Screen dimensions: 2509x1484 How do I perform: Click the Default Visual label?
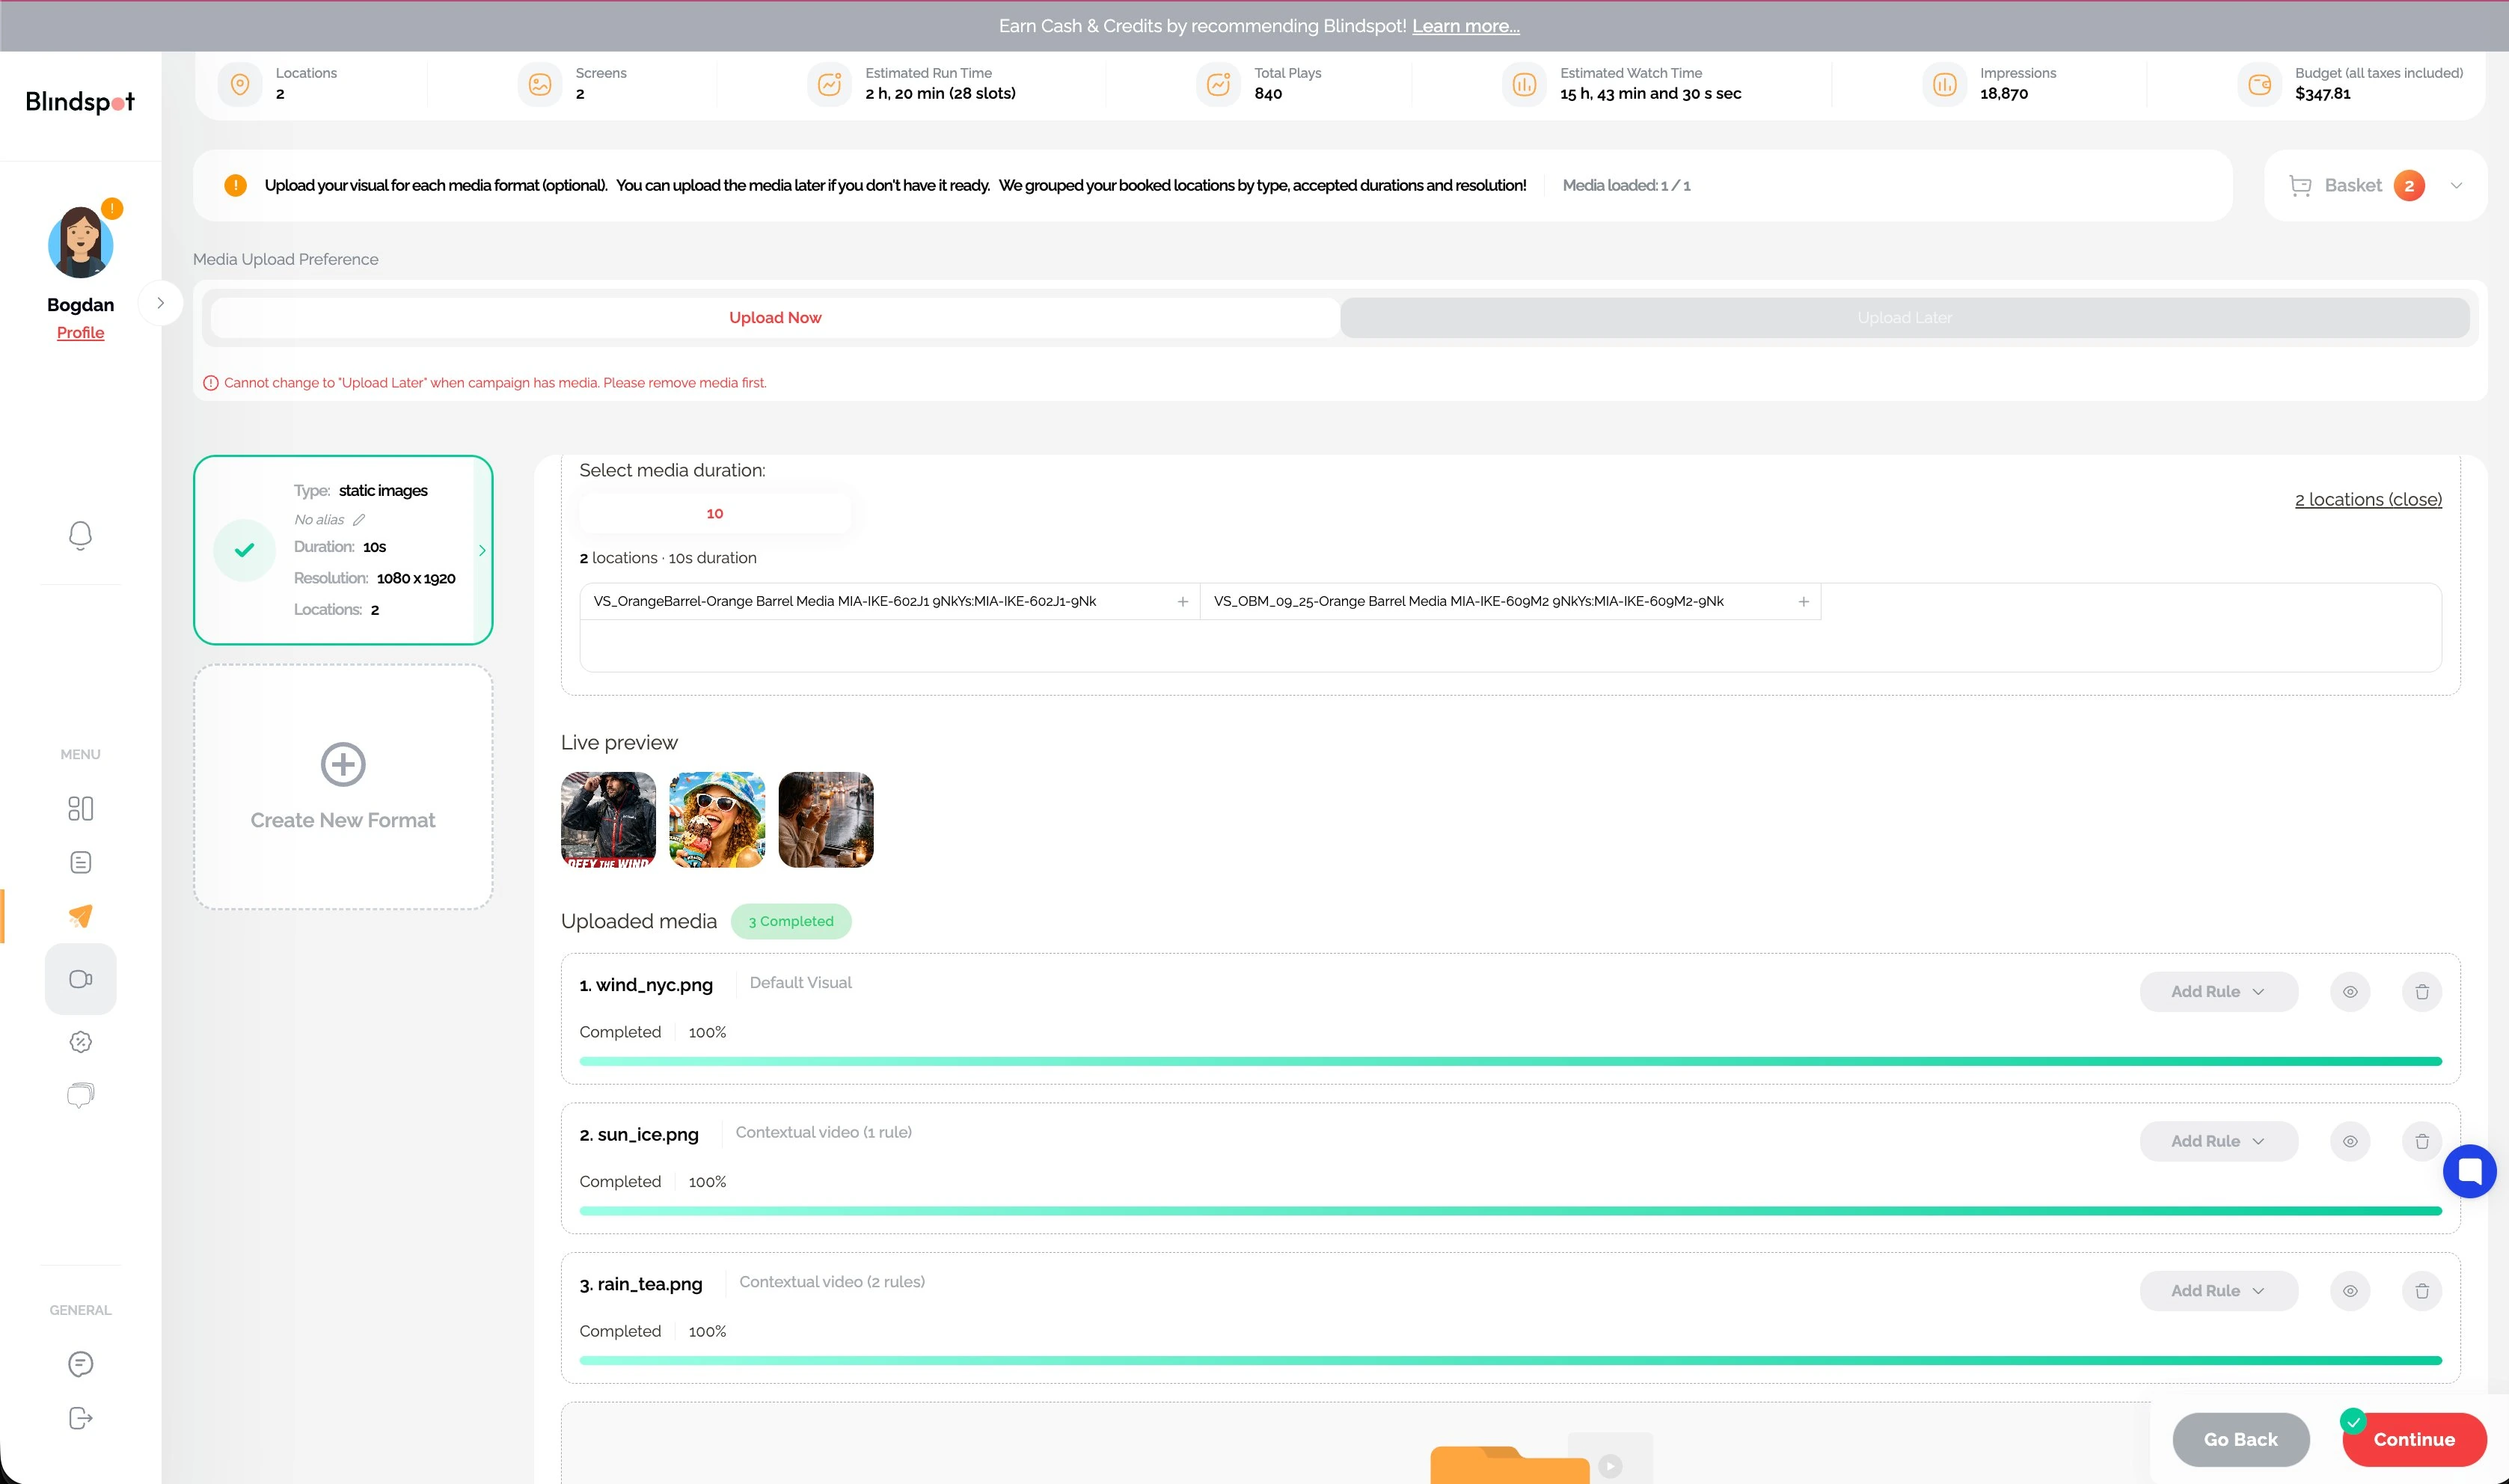pos(800,983)
